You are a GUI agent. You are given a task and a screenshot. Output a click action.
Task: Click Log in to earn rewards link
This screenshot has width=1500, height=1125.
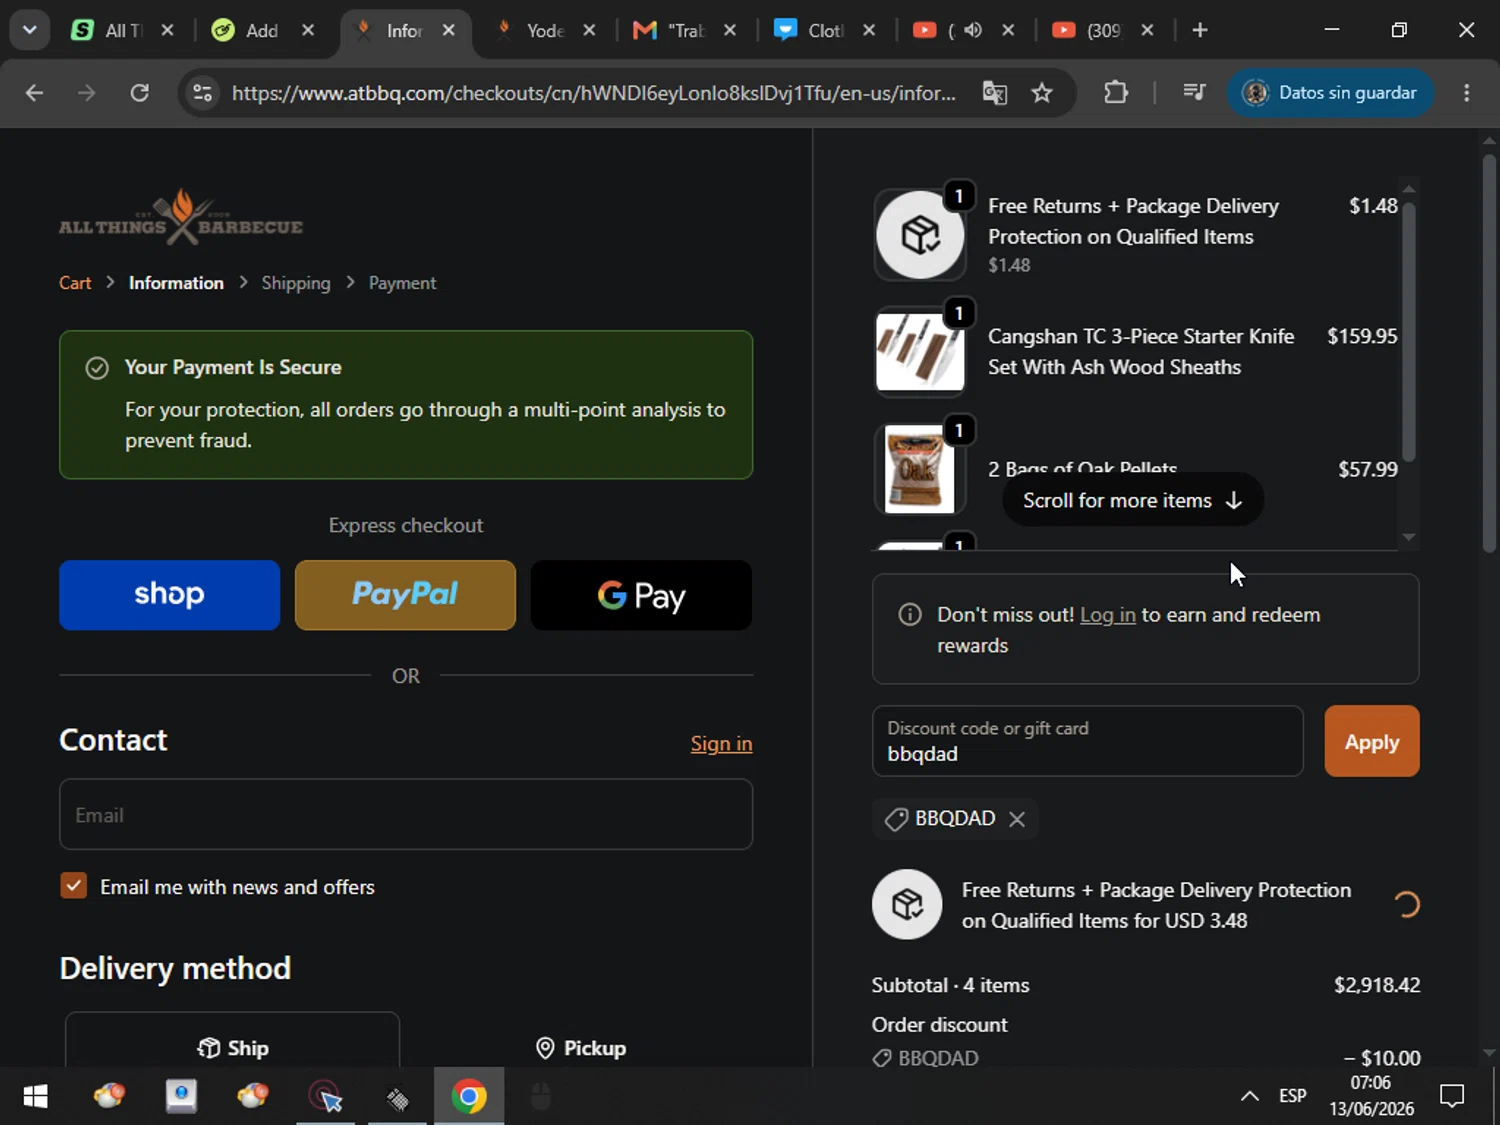[x=1107, y=615]
